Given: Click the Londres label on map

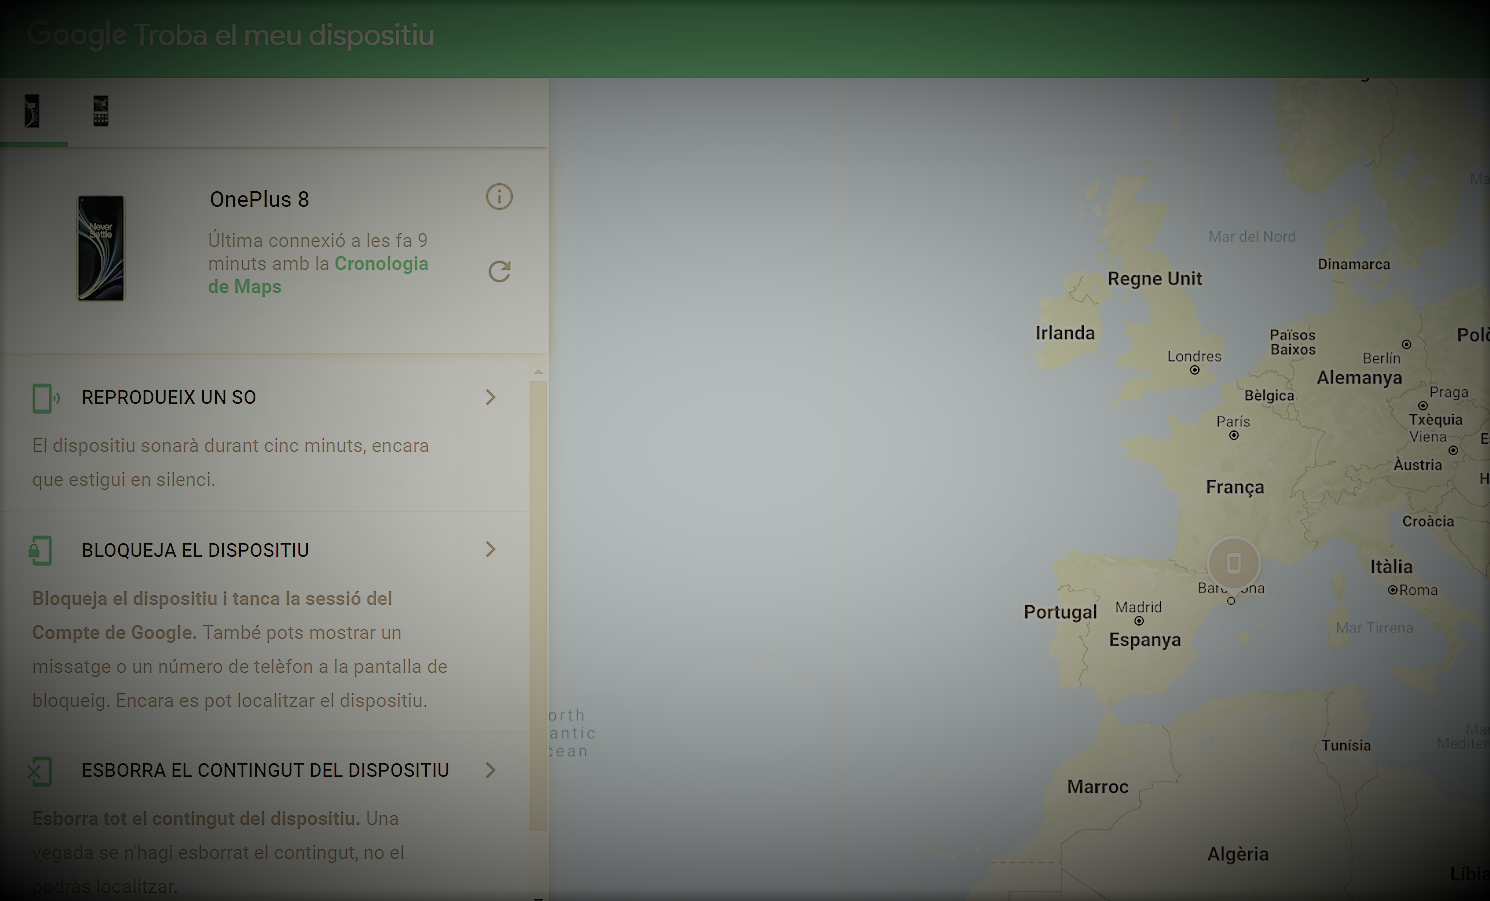Looking at the screenshot, I should [1194, 356].
